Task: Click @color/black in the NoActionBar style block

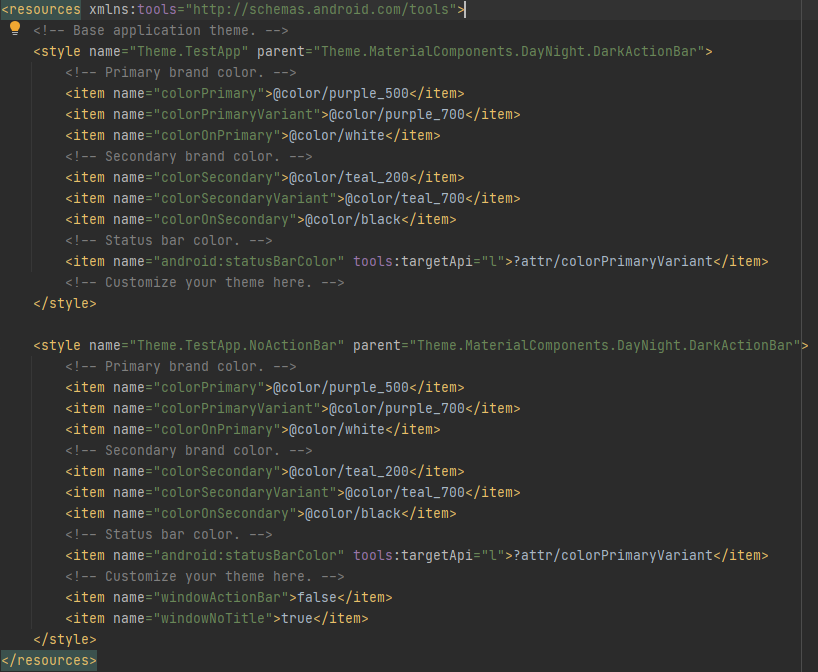Action: 353,513
